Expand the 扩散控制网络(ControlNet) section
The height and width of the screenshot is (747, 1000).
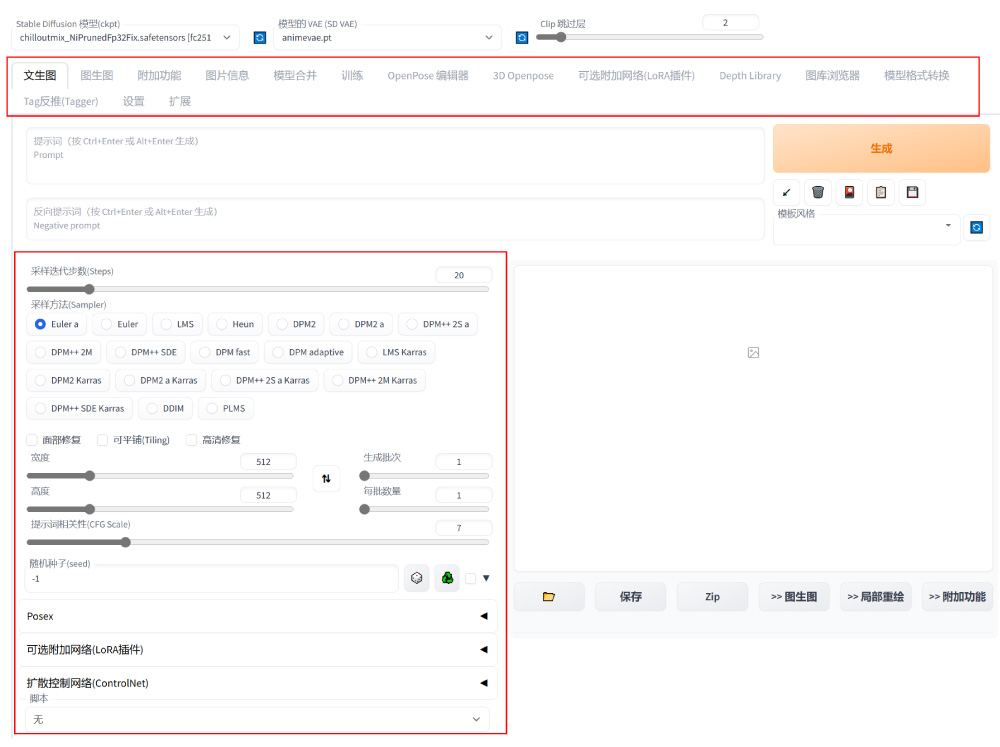(x=257, y=683)
